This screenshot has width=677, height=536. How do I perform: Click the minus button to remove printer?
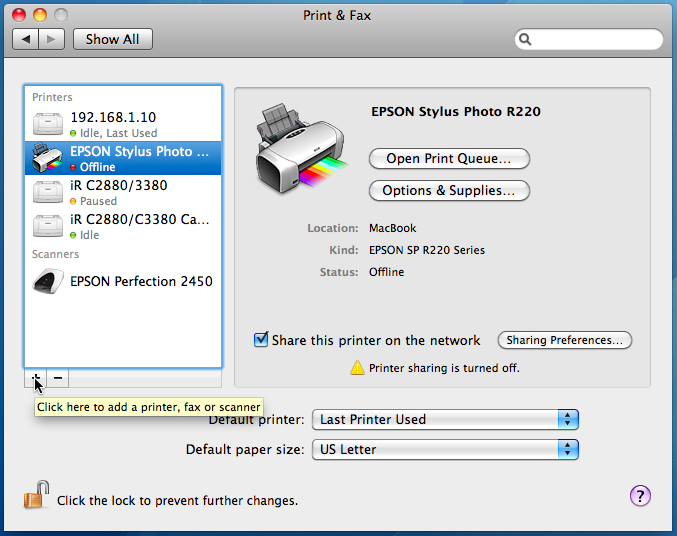click(58, 378)
